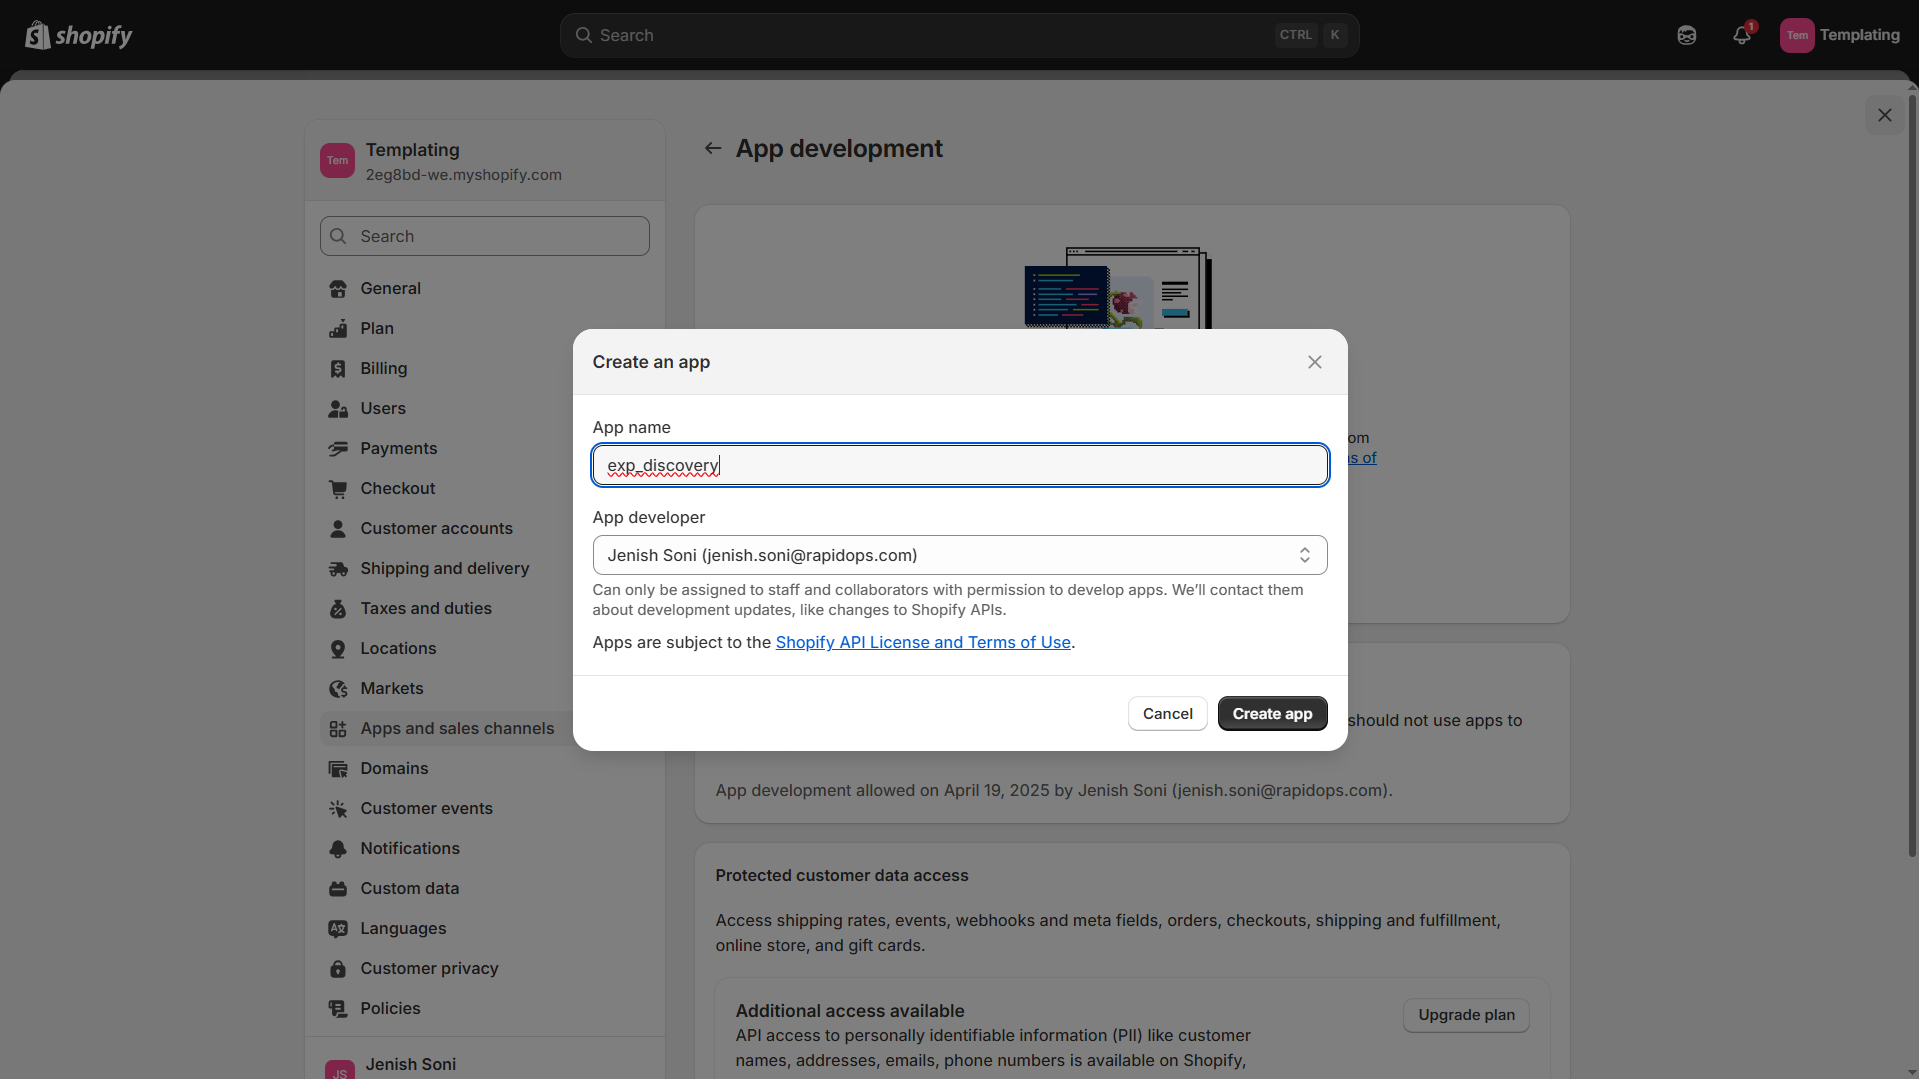This screenshot has height=1079, width=1919.
Task: Click the Customer privacy lock icon
Action: pyautogui.click(x=338, y=968)
